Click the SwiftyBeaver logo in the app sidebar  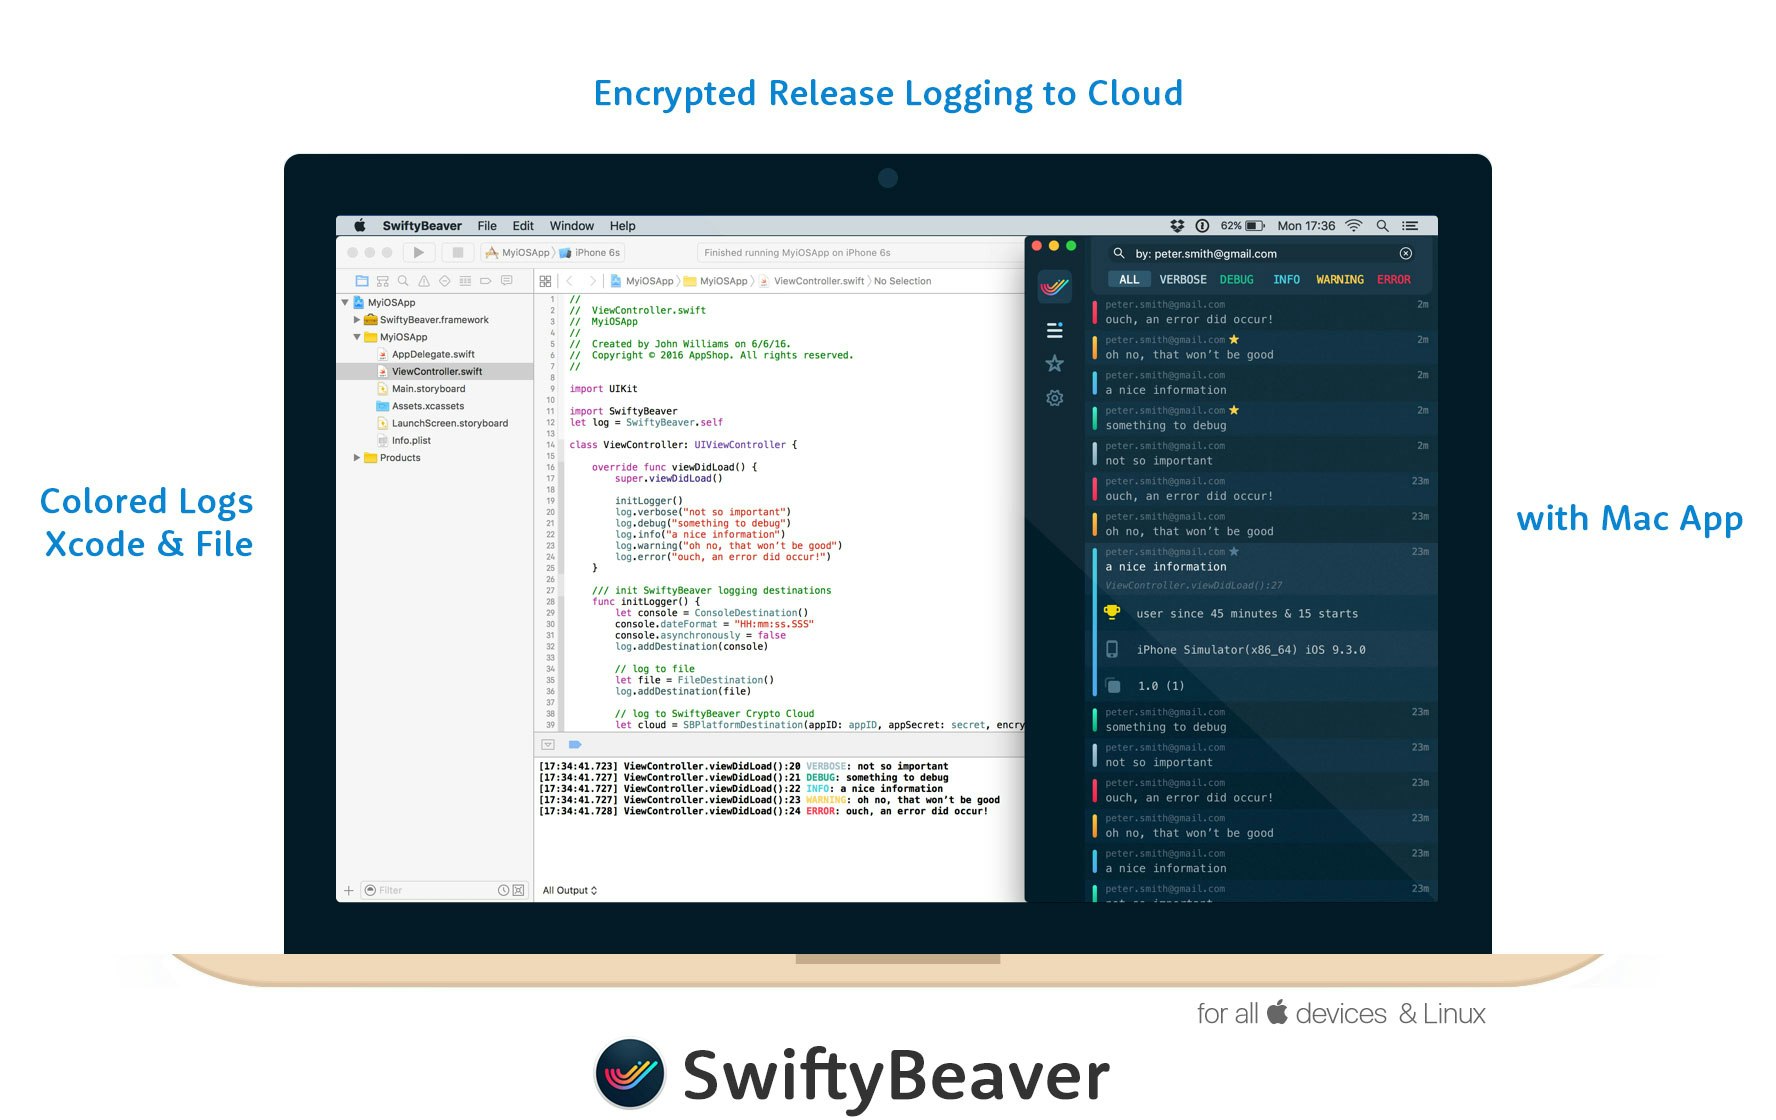(1054, 287)
